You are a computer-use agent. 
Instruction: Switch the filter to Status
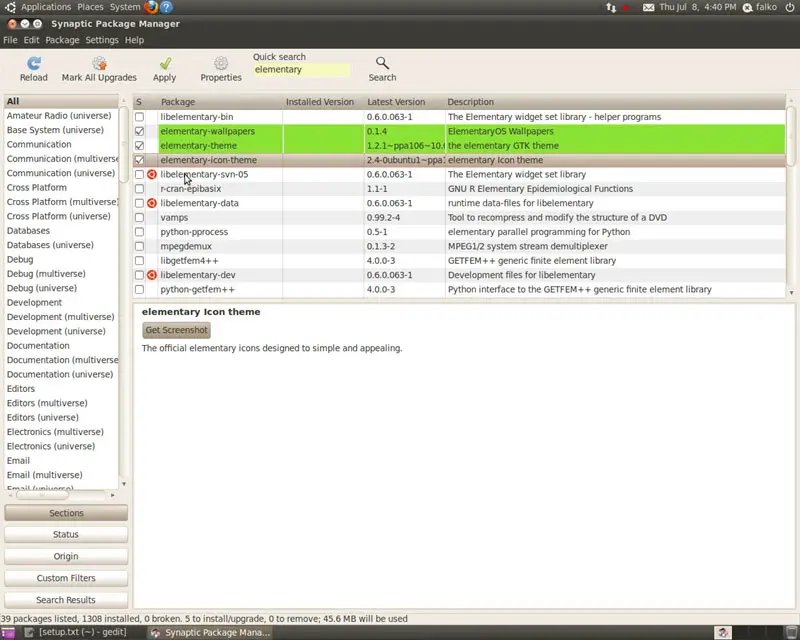click(66, 534)
